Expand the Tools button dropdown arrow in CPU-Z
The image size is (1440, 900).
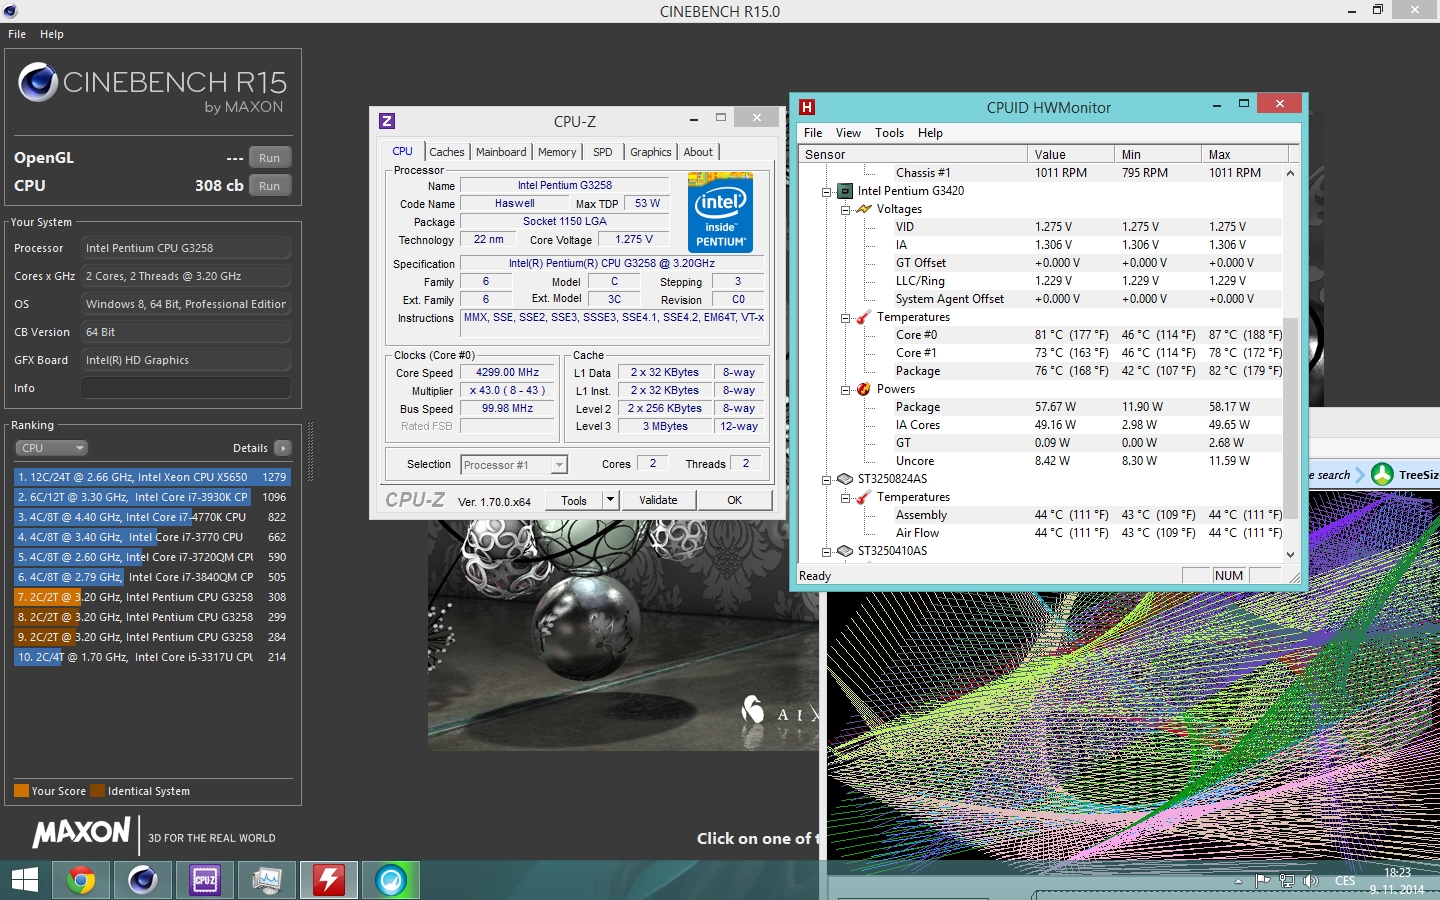pos(610,500)
